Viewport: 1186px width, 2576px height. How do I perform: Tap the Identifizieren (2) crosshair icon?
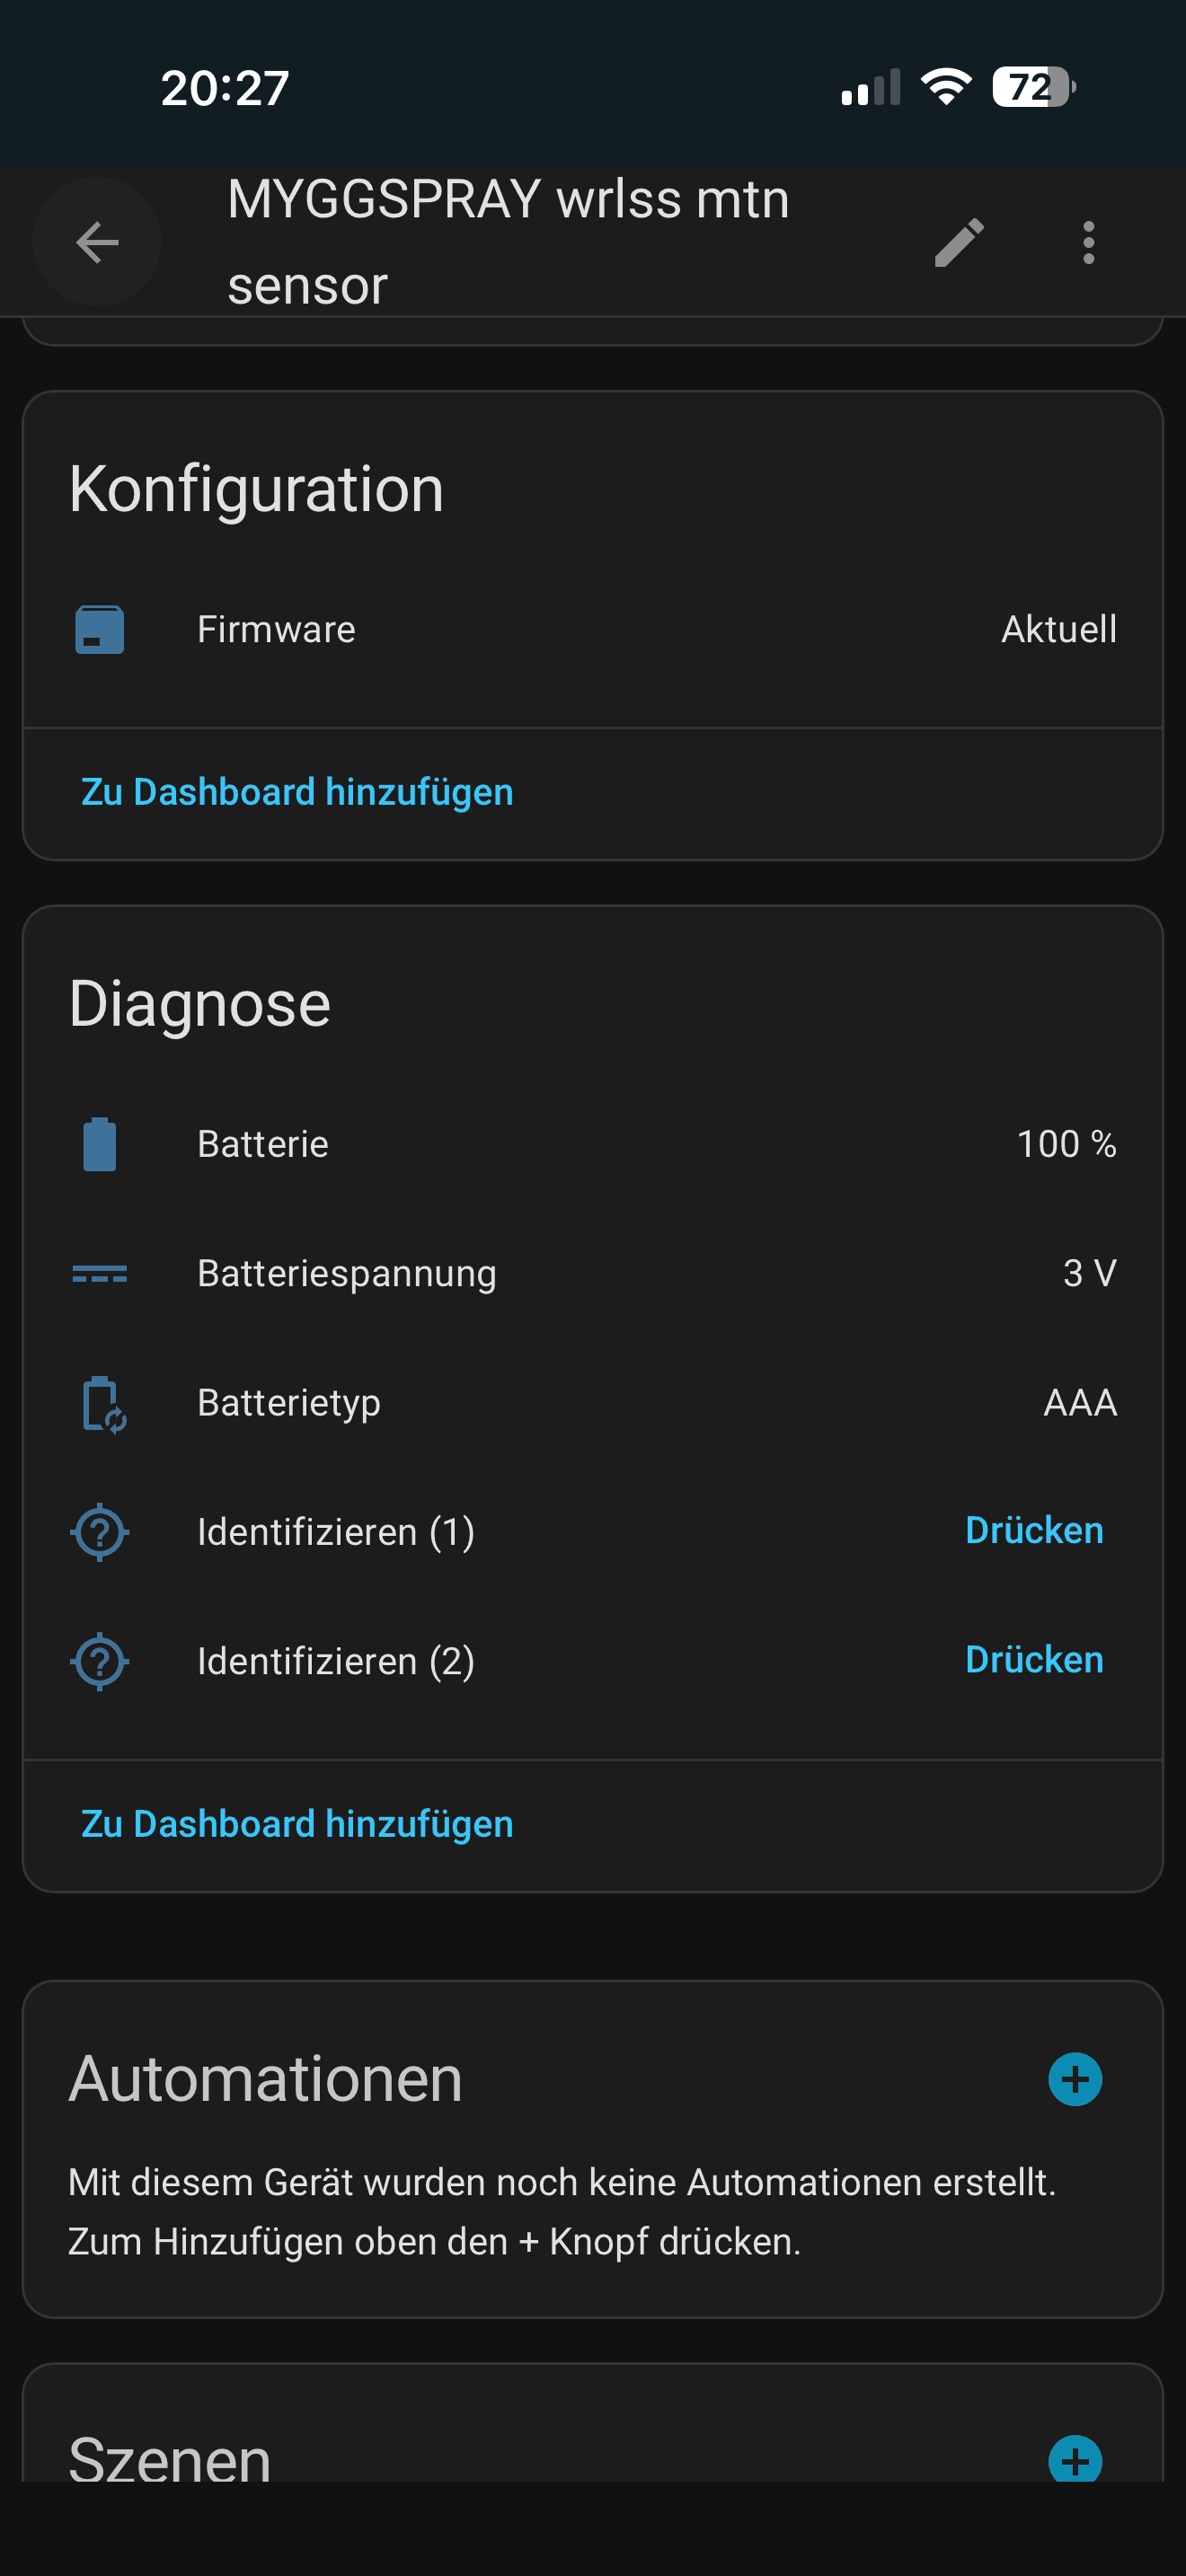(99, 1661)
